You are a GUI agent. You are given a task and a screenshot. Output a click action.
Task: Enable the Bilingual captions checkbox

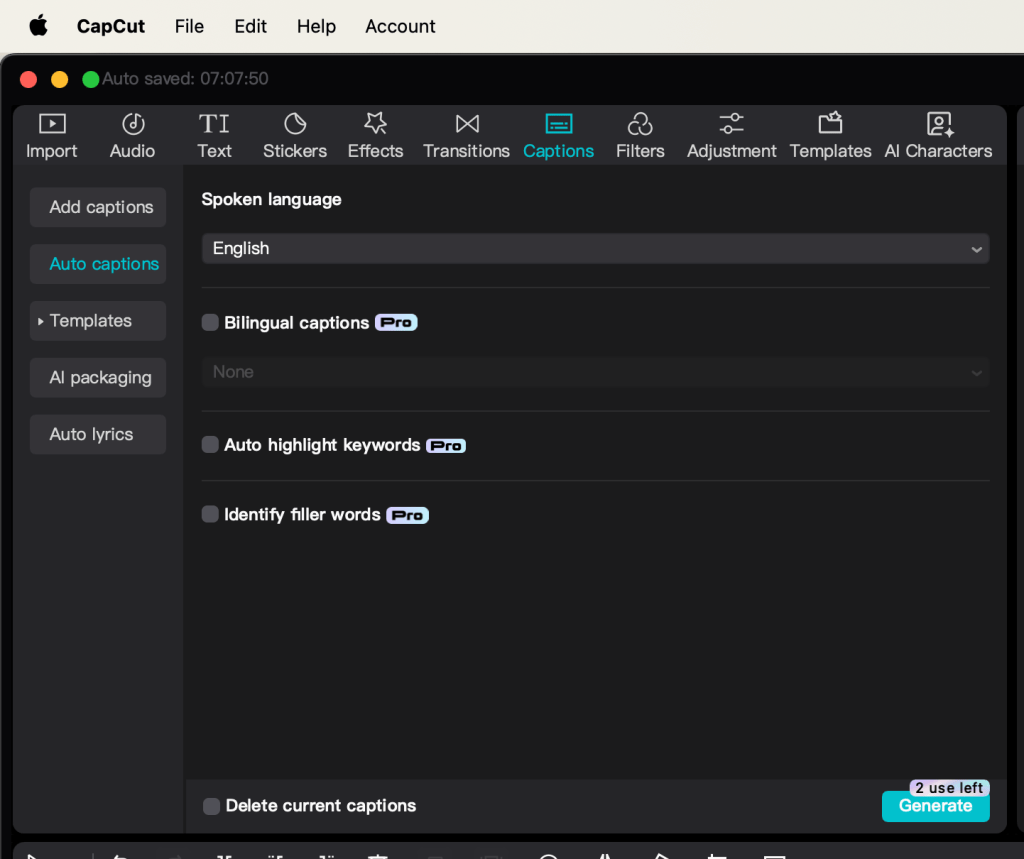pyautogui.click(x=210, y=323)
